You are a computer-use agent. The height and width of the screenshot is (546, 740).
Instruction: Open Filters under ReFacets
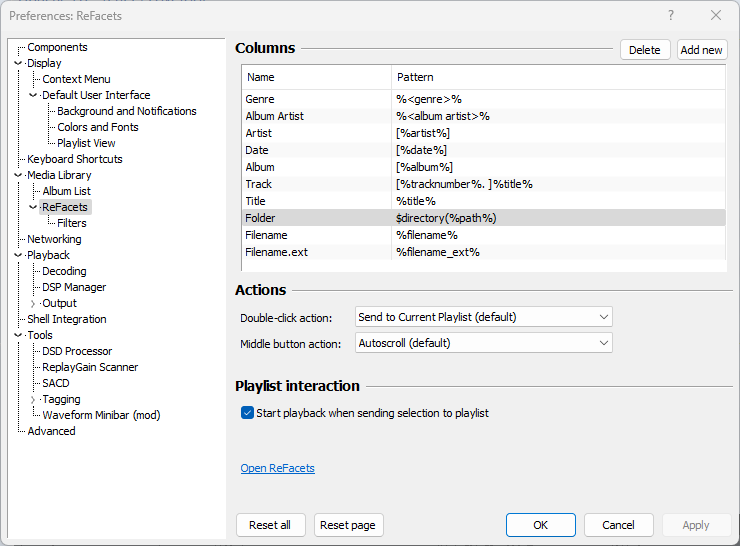(72, 223)
